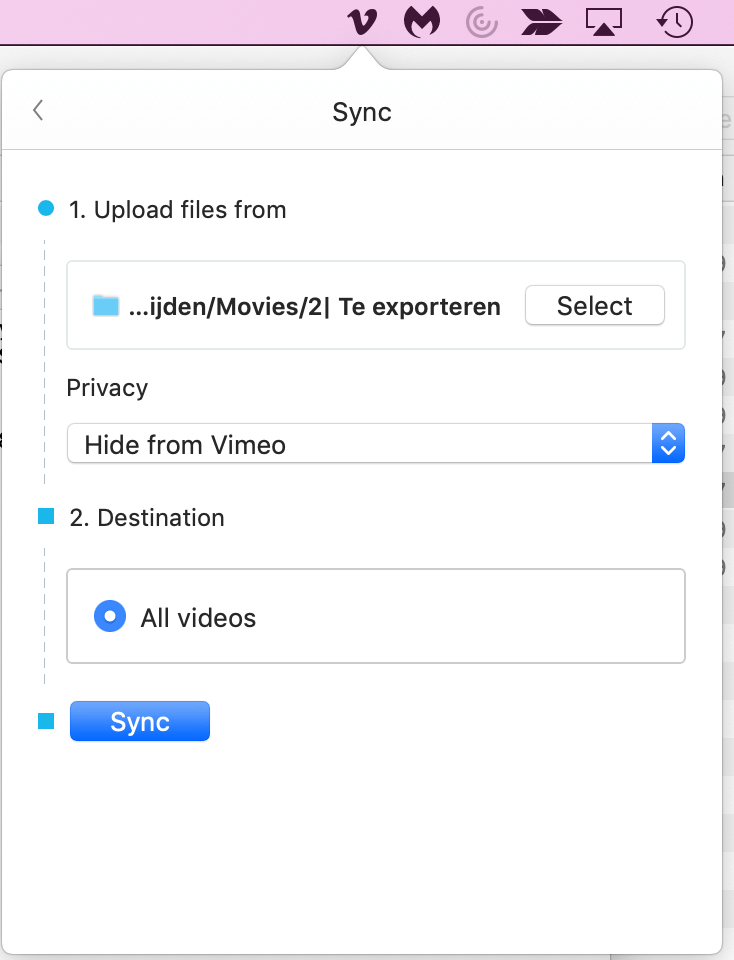Click the Vimeo icon in the menu bar

362,21
